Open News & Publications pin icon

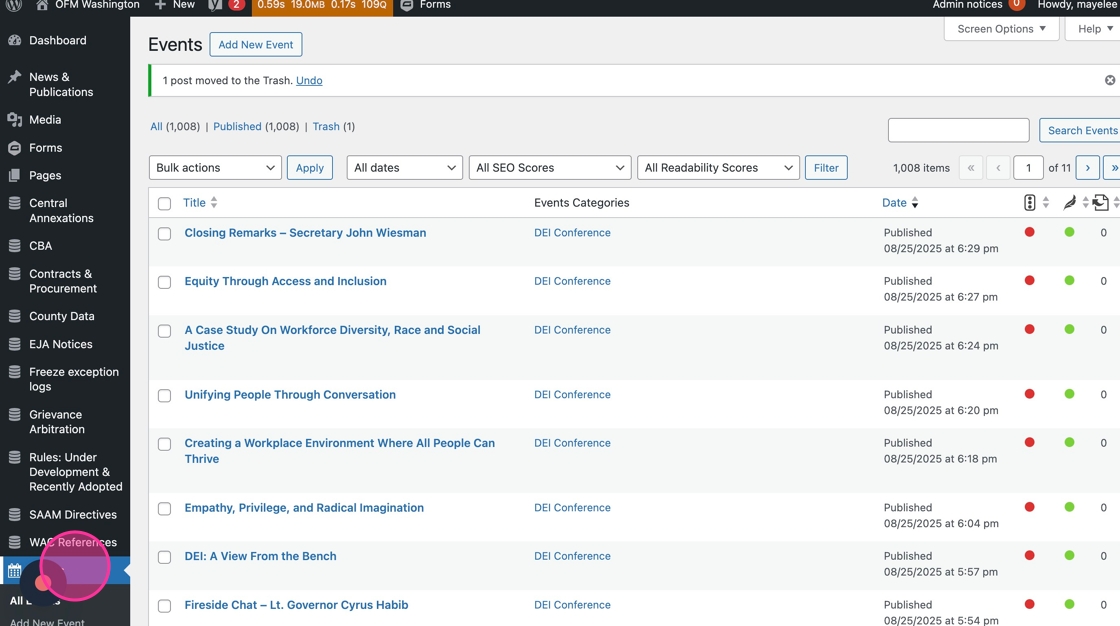(14, 76)
